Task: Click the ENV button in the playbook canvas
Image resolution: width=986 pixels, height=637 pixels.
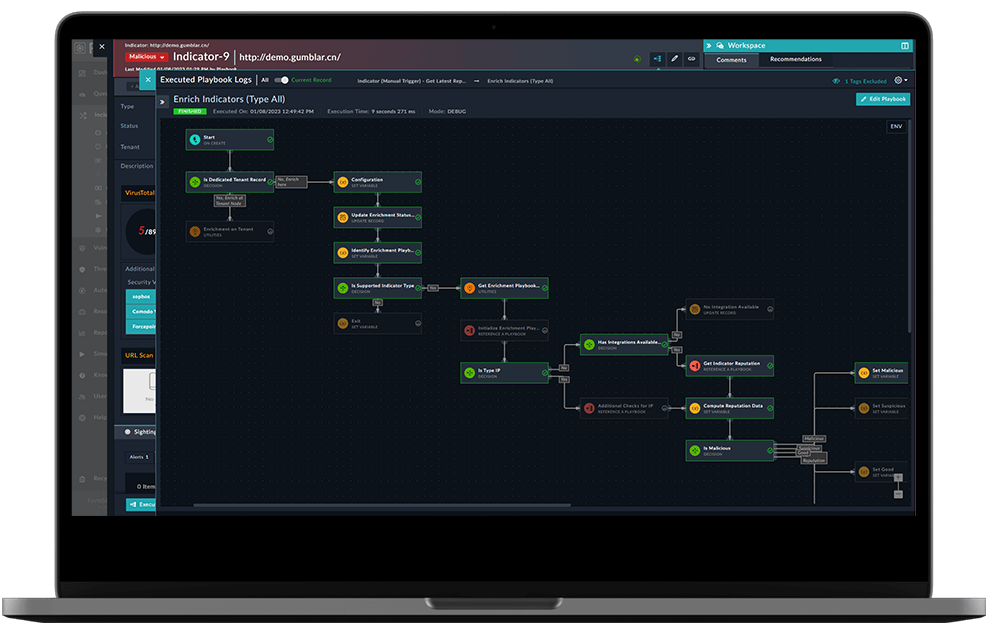Action: tap(895, 126)
